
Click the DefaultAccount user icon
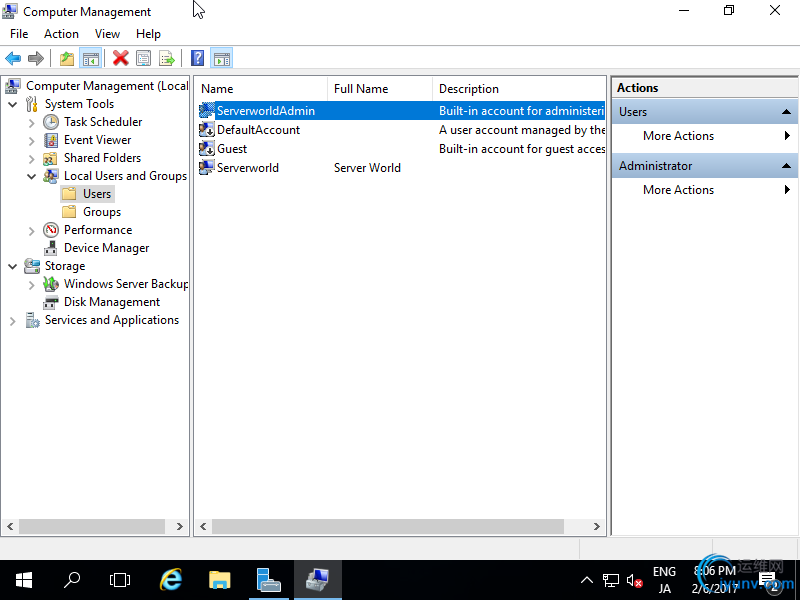pyautogui.click(x=207, y=130)
